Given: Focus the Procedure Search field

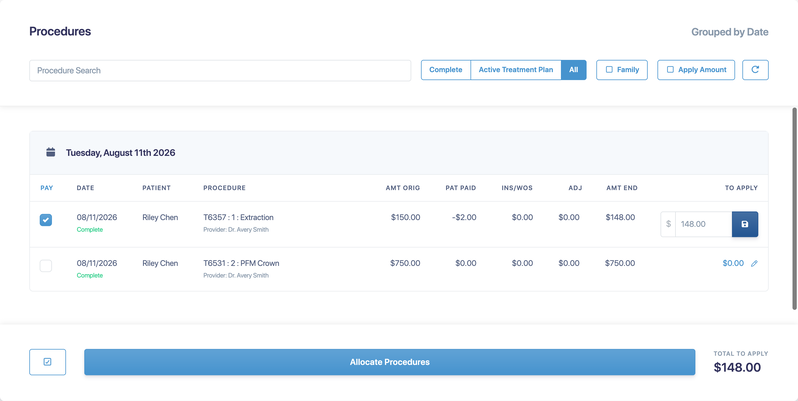Looking at the screenshot, I should (220, 70).
